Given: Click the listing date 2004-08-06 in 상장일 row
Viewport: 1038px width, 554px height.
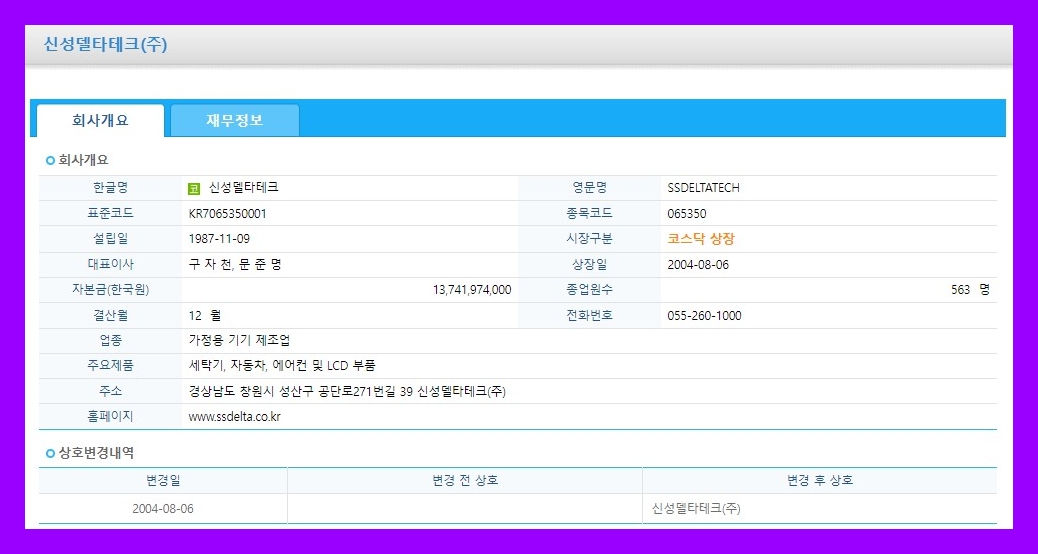Looking at the screenshot, I should point(698,265).
